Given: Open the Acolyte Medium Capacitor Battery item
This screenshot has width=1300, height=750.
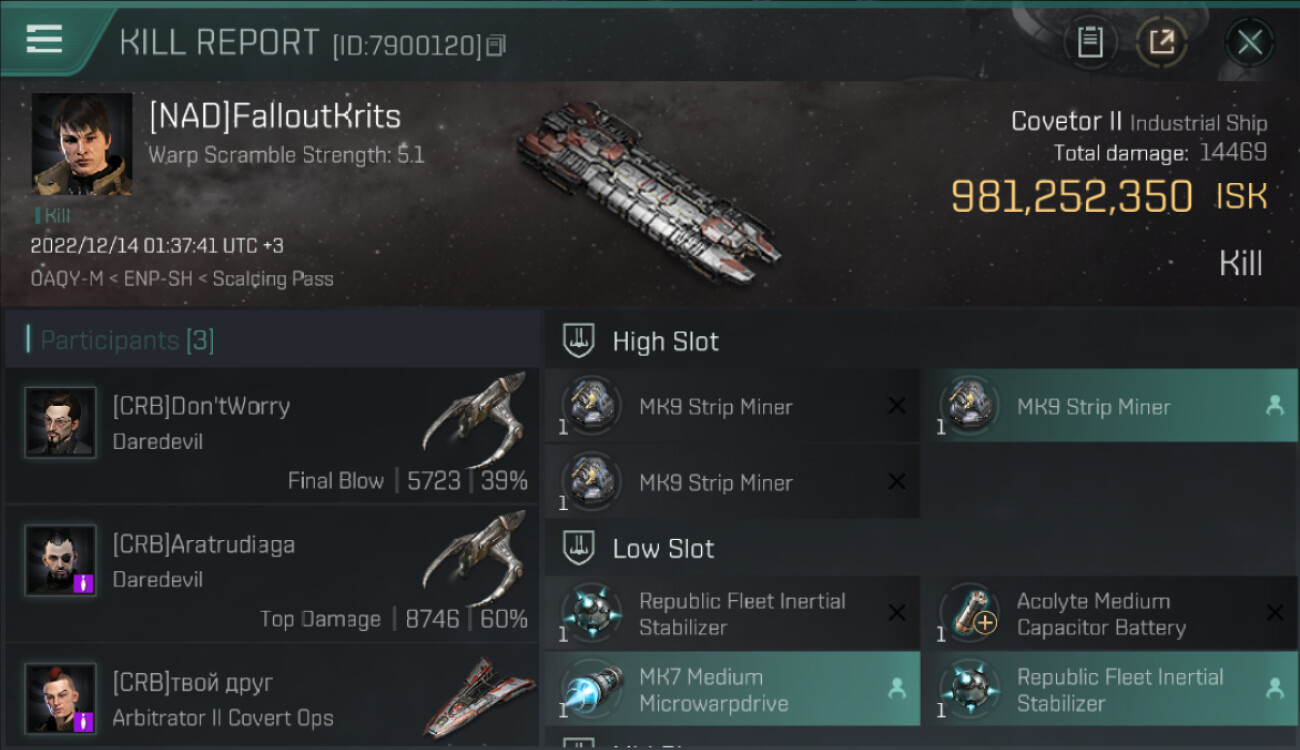Looking at the screenshot, I should [1109, 614].
